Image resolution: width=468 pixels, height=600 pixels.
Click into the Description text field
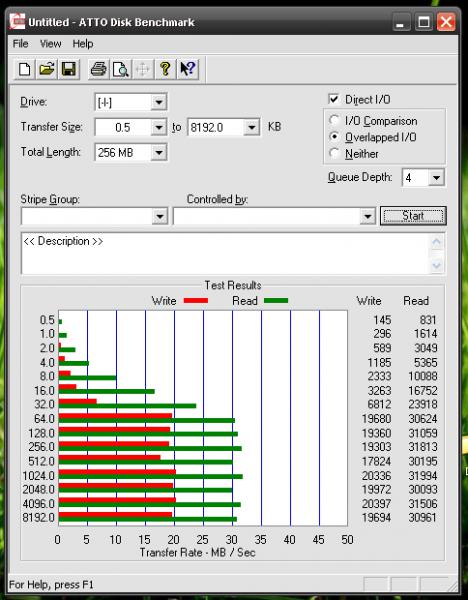point(226,253)
